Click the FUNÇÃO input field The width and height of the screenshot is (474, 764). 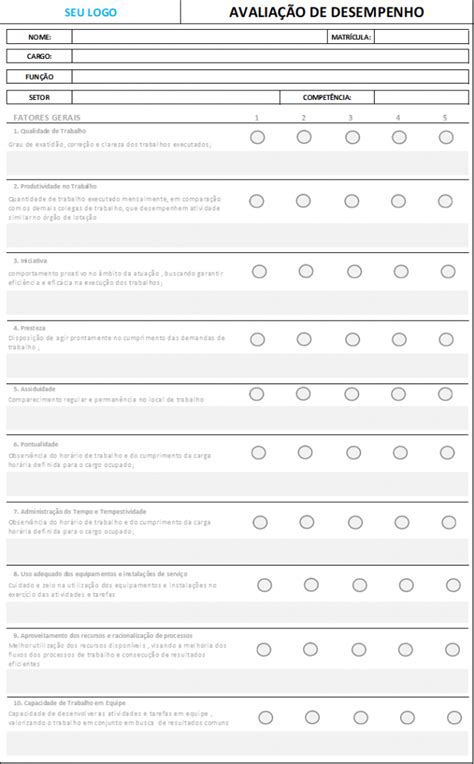click(270, 76)
